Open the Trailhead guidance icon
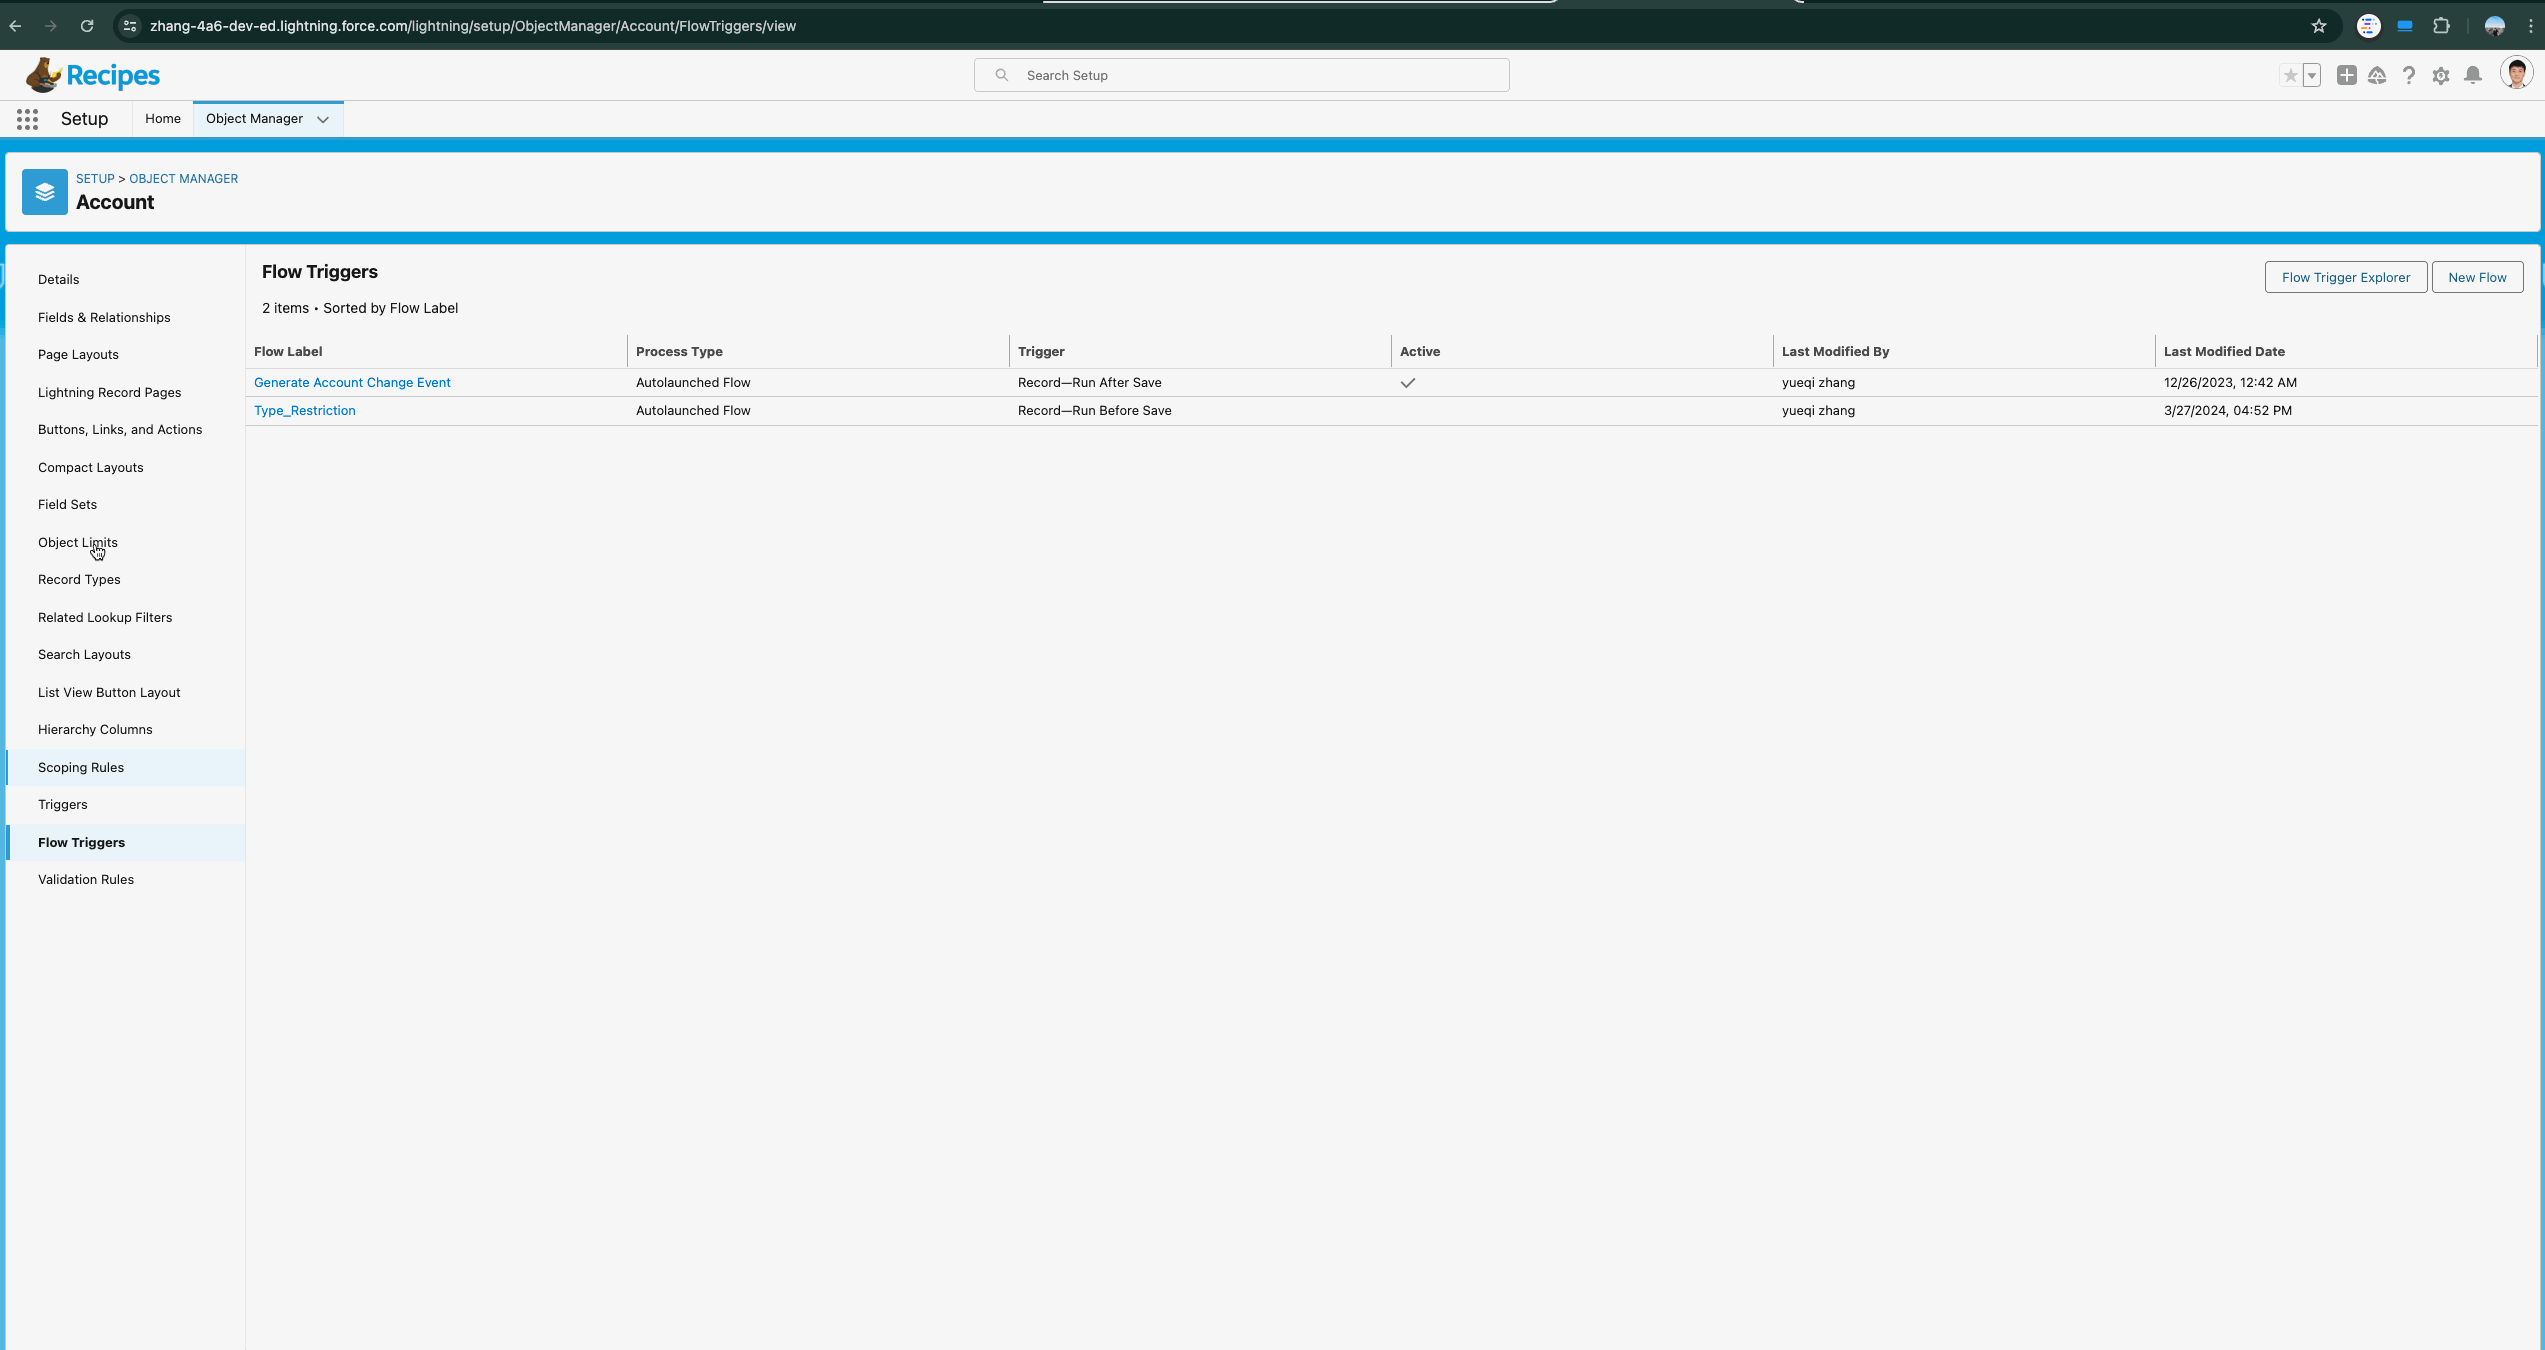The height and width of the screenshot is (1350, 2545). coord(2377,75)
